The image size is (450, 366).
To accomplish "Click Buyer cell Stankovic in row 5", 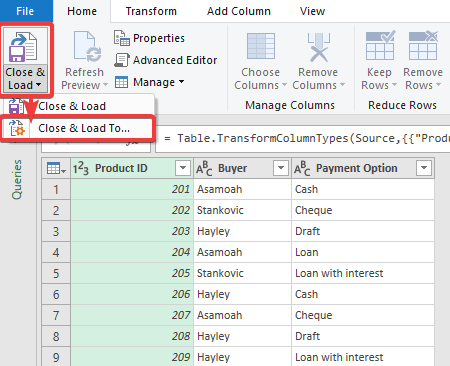I will 242,273.
